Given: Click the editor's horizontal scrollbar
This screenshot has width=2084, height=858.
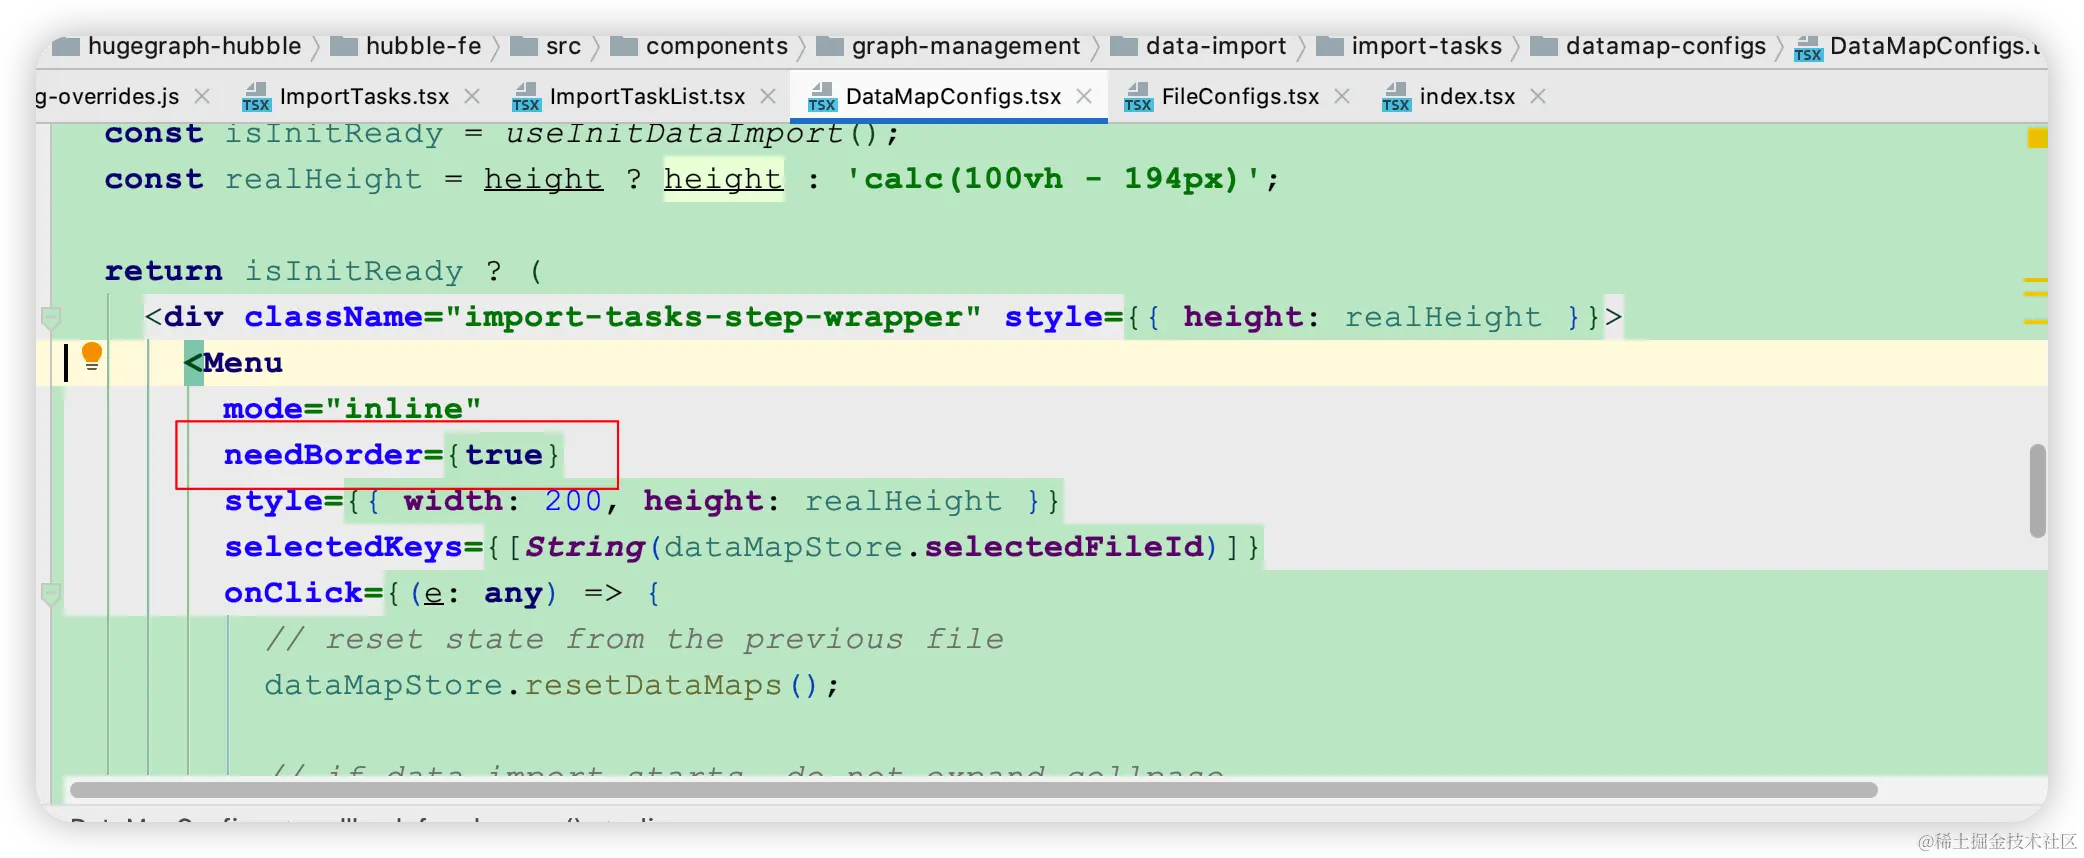Looking at the screenshot, I should 973,790.
